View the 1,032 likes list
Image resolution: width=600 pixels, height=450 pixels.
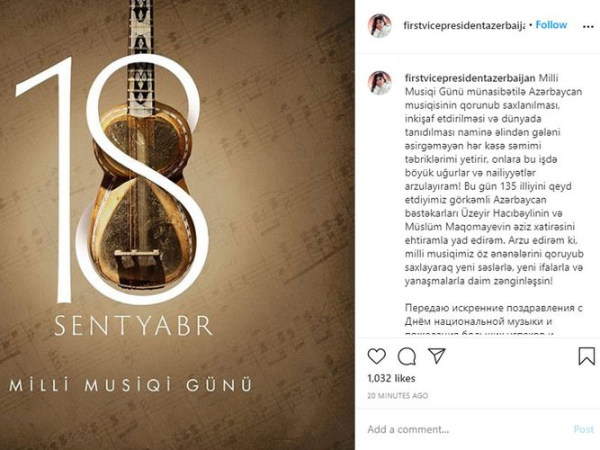[391, 378]
